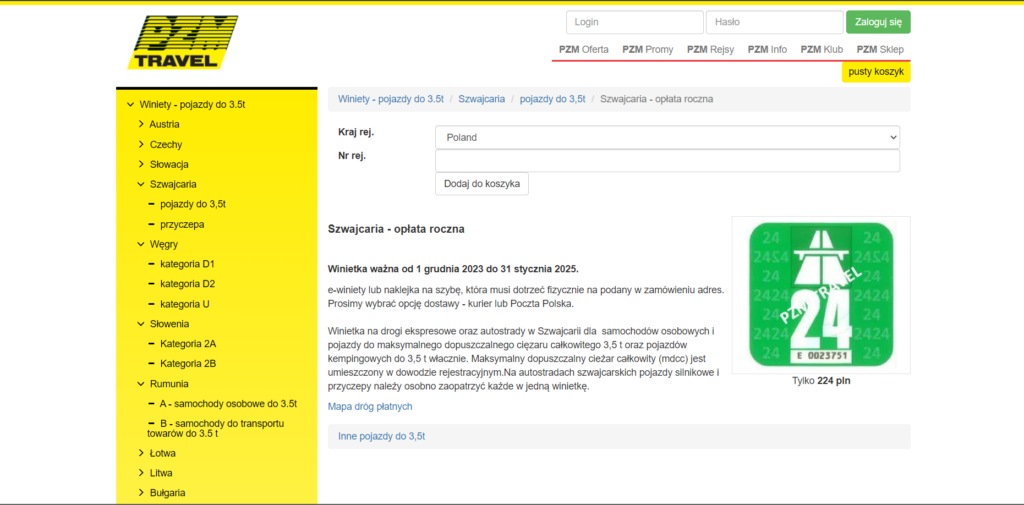Image resolution: width=1024 pixels, height=505 pixels.
Task: Open Inne pojazdy do 3,5t link
Action: click(382, 436)
